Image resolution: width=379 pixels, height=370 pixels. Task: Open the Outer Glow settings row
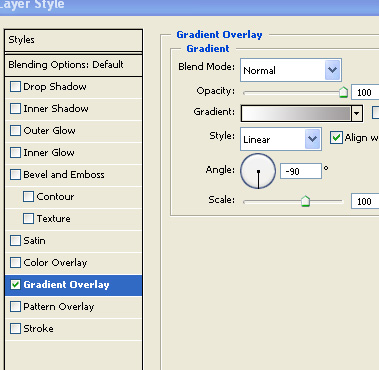tap(74, 131)
